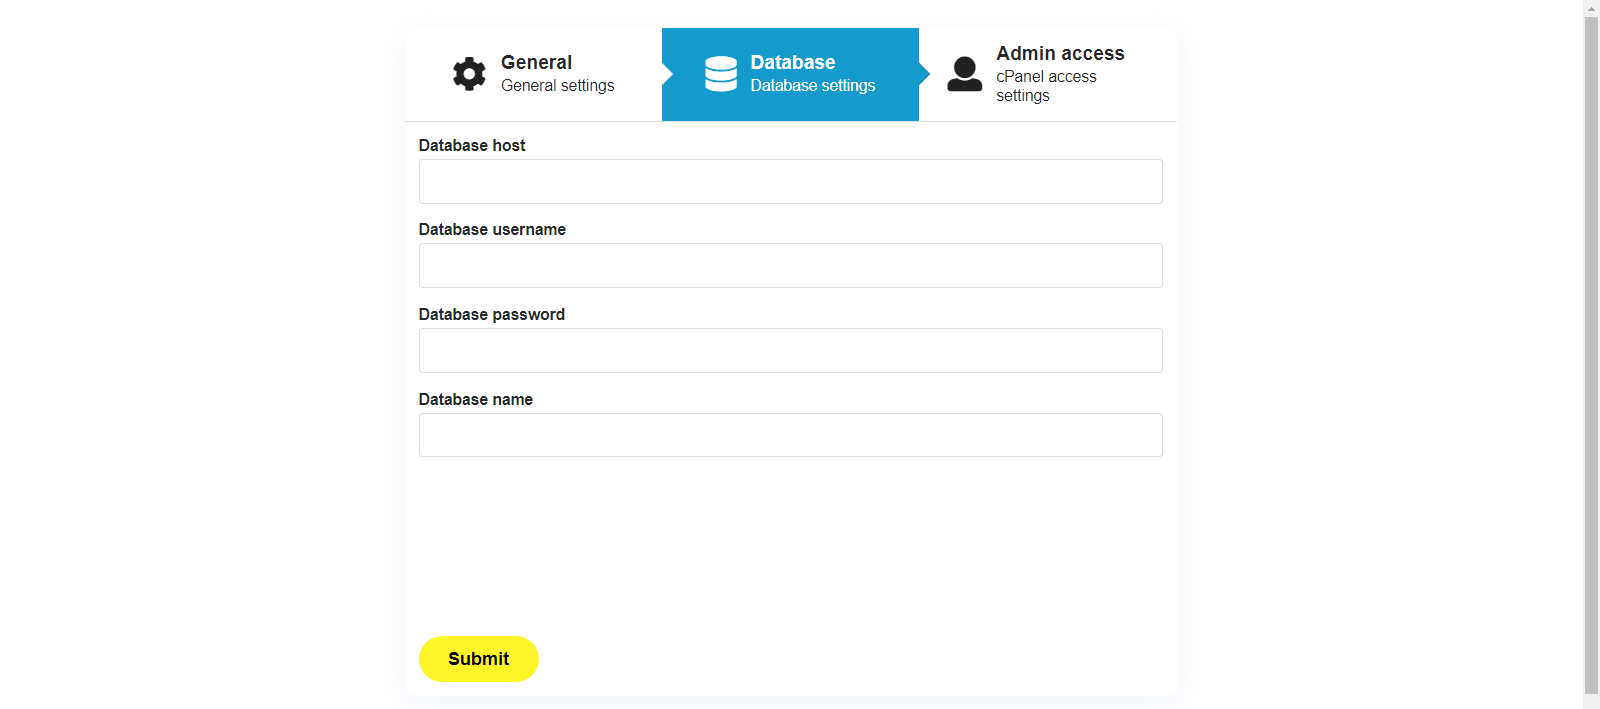This screenshot has height=709, width=1600.
Task: Click the 'Database host' label
Action: tap(471, 146)
